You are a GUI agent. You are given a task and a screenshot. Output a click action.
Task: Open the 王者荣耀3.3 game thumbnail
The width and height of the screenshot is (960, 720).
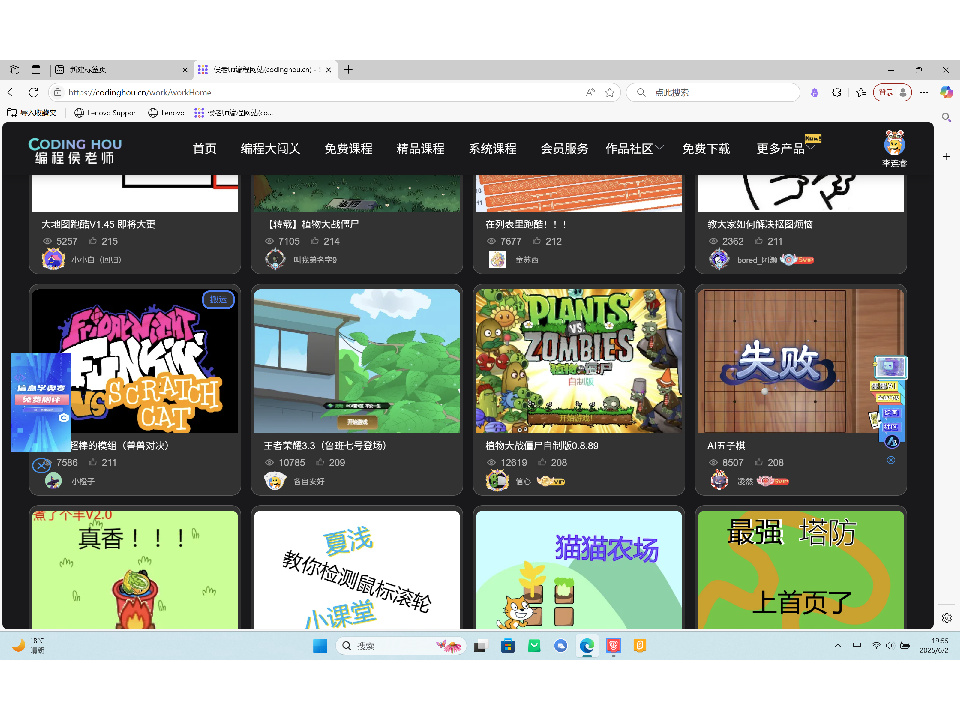pos(357,361)
